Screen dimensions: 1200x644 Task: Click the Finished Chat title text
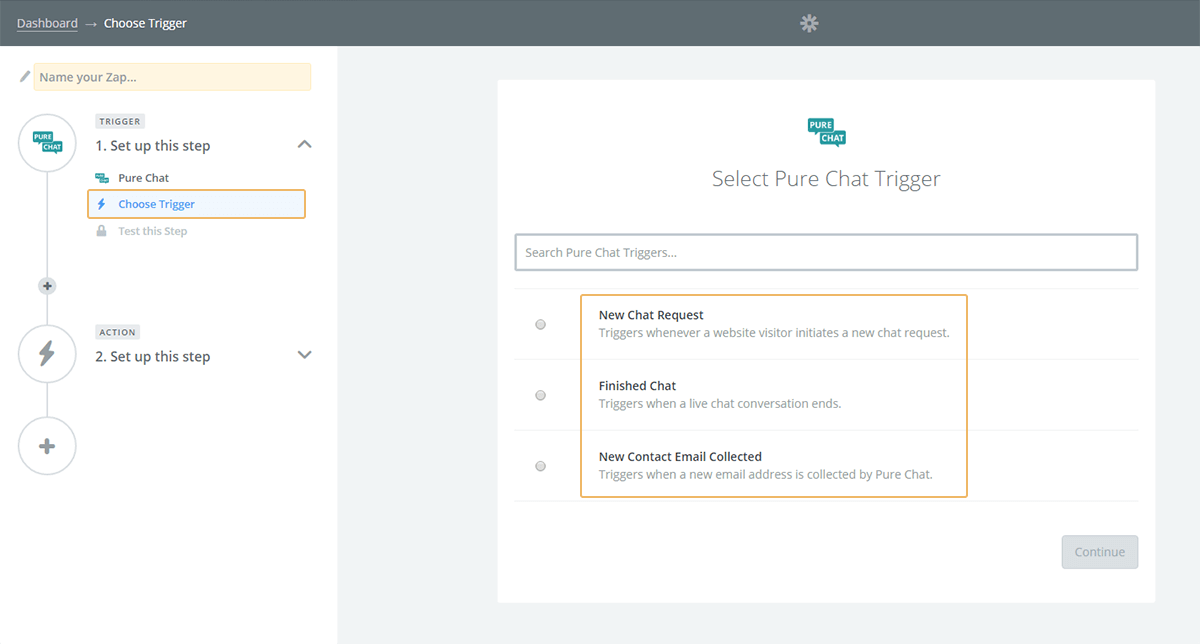click(638, 386)
